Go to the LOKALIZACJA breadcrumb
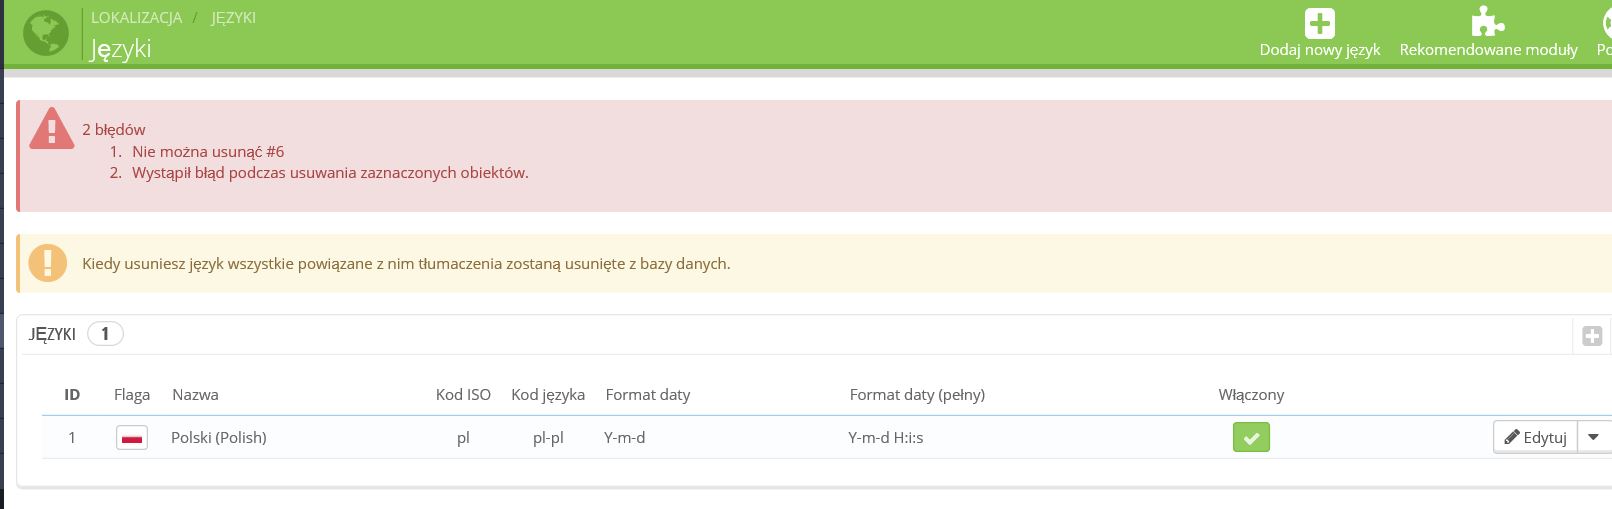The height and width of the screenshot is (509, 1612). click(x=136, y=18)
